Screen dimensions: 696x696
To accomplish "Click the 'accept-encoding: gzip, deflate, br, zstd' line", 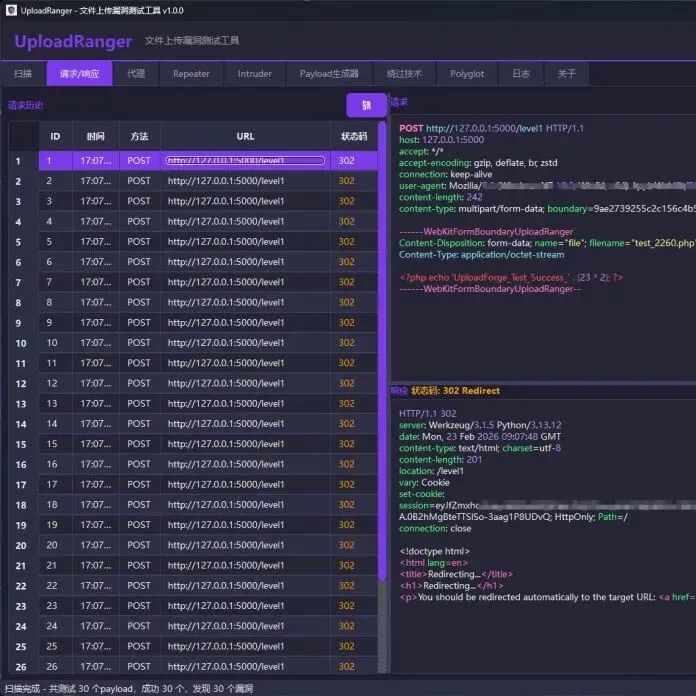I will click(x=478, y=163).
